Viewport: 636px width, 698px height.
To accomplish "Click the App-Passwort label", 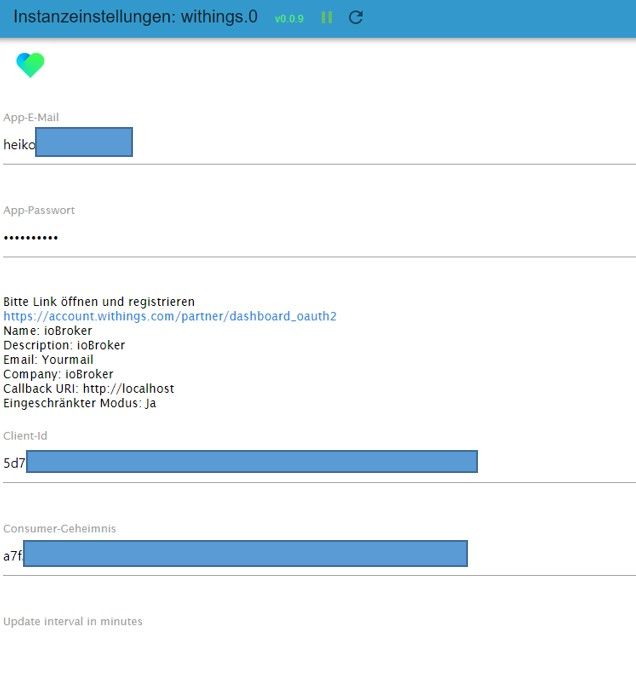I will [39, 210].
